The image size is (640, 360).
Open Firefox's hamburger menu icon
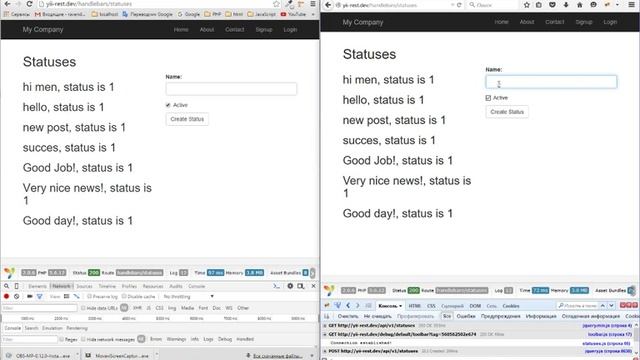coord(631,5)
